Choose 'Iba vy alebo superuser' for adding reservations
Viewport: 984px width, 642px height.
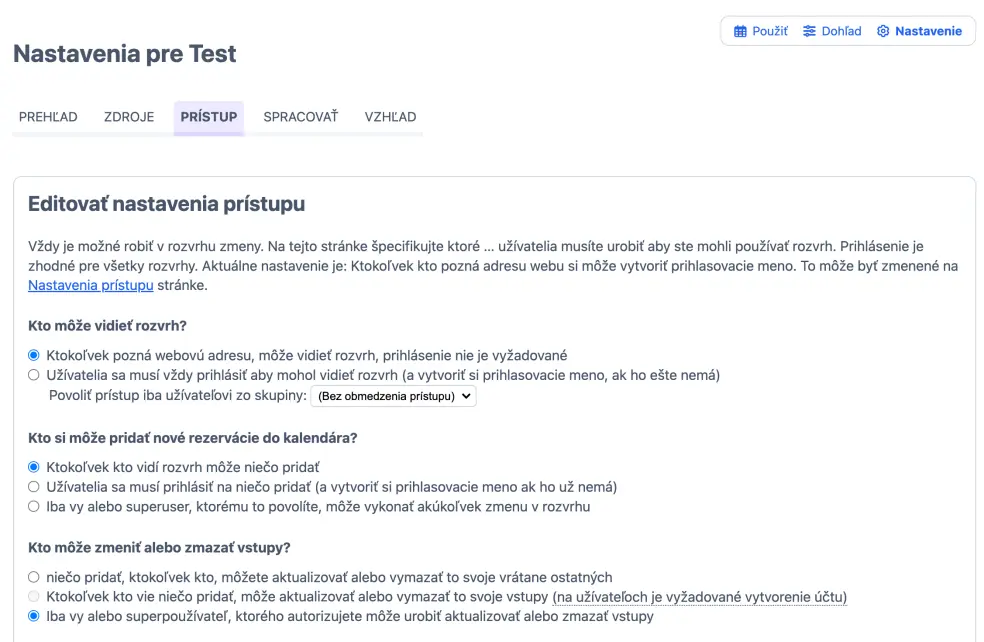click(34, 506)
